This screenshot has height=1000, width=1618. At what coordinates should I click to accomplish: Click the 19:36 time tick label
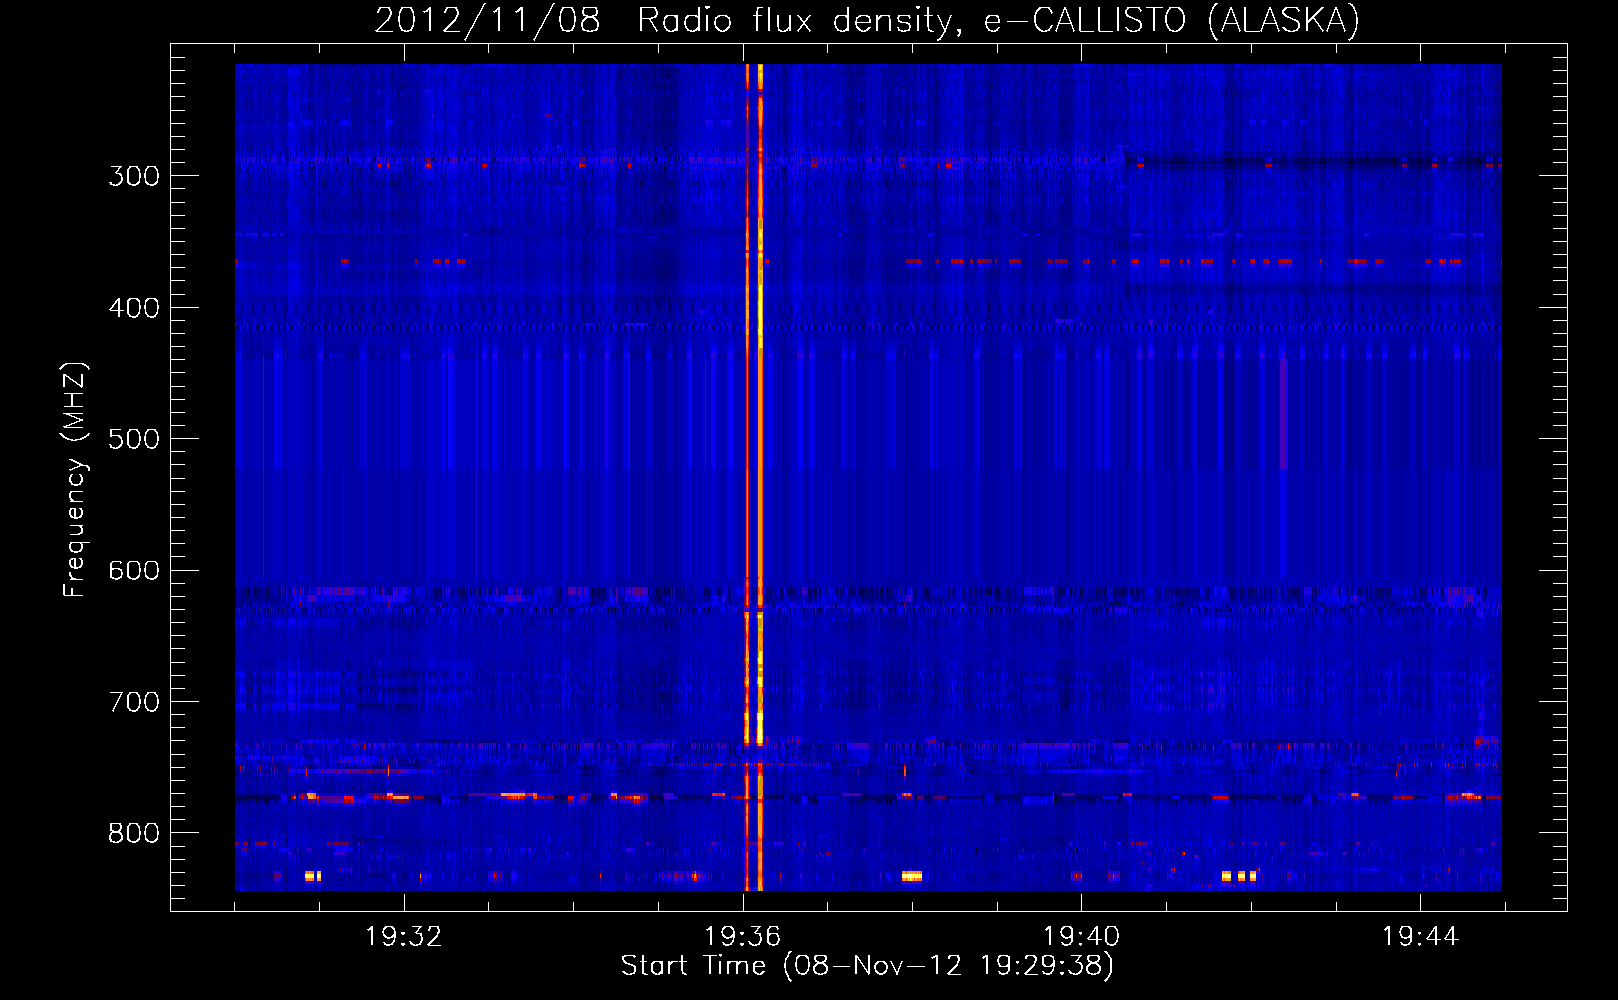point(742,937)
